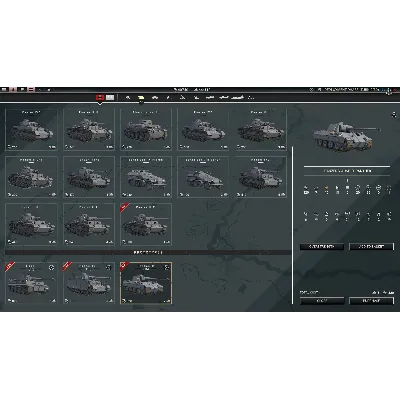Choose the class icon just before the yellow tank tab
Screen dimensions: 400x400
pos(128,97)
